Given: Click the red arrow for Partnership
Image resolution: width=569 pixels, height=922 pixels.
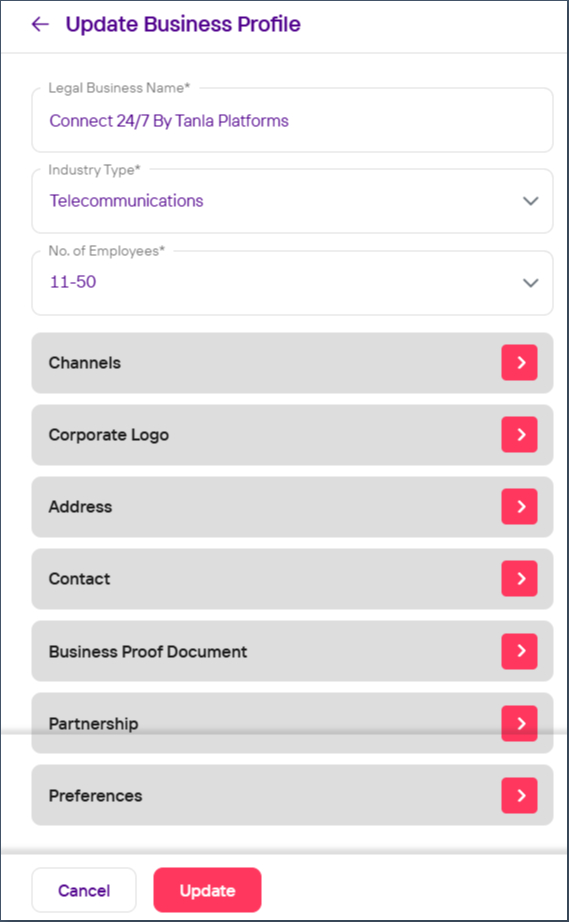Looking at the screenshot, I should [x=519, y=723].
